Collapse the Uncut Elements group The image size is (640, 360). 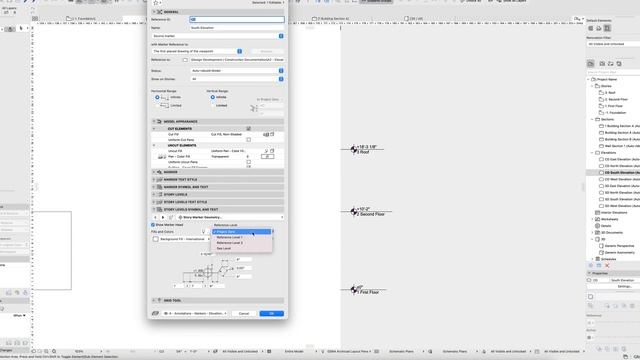(x=154, y=145)
